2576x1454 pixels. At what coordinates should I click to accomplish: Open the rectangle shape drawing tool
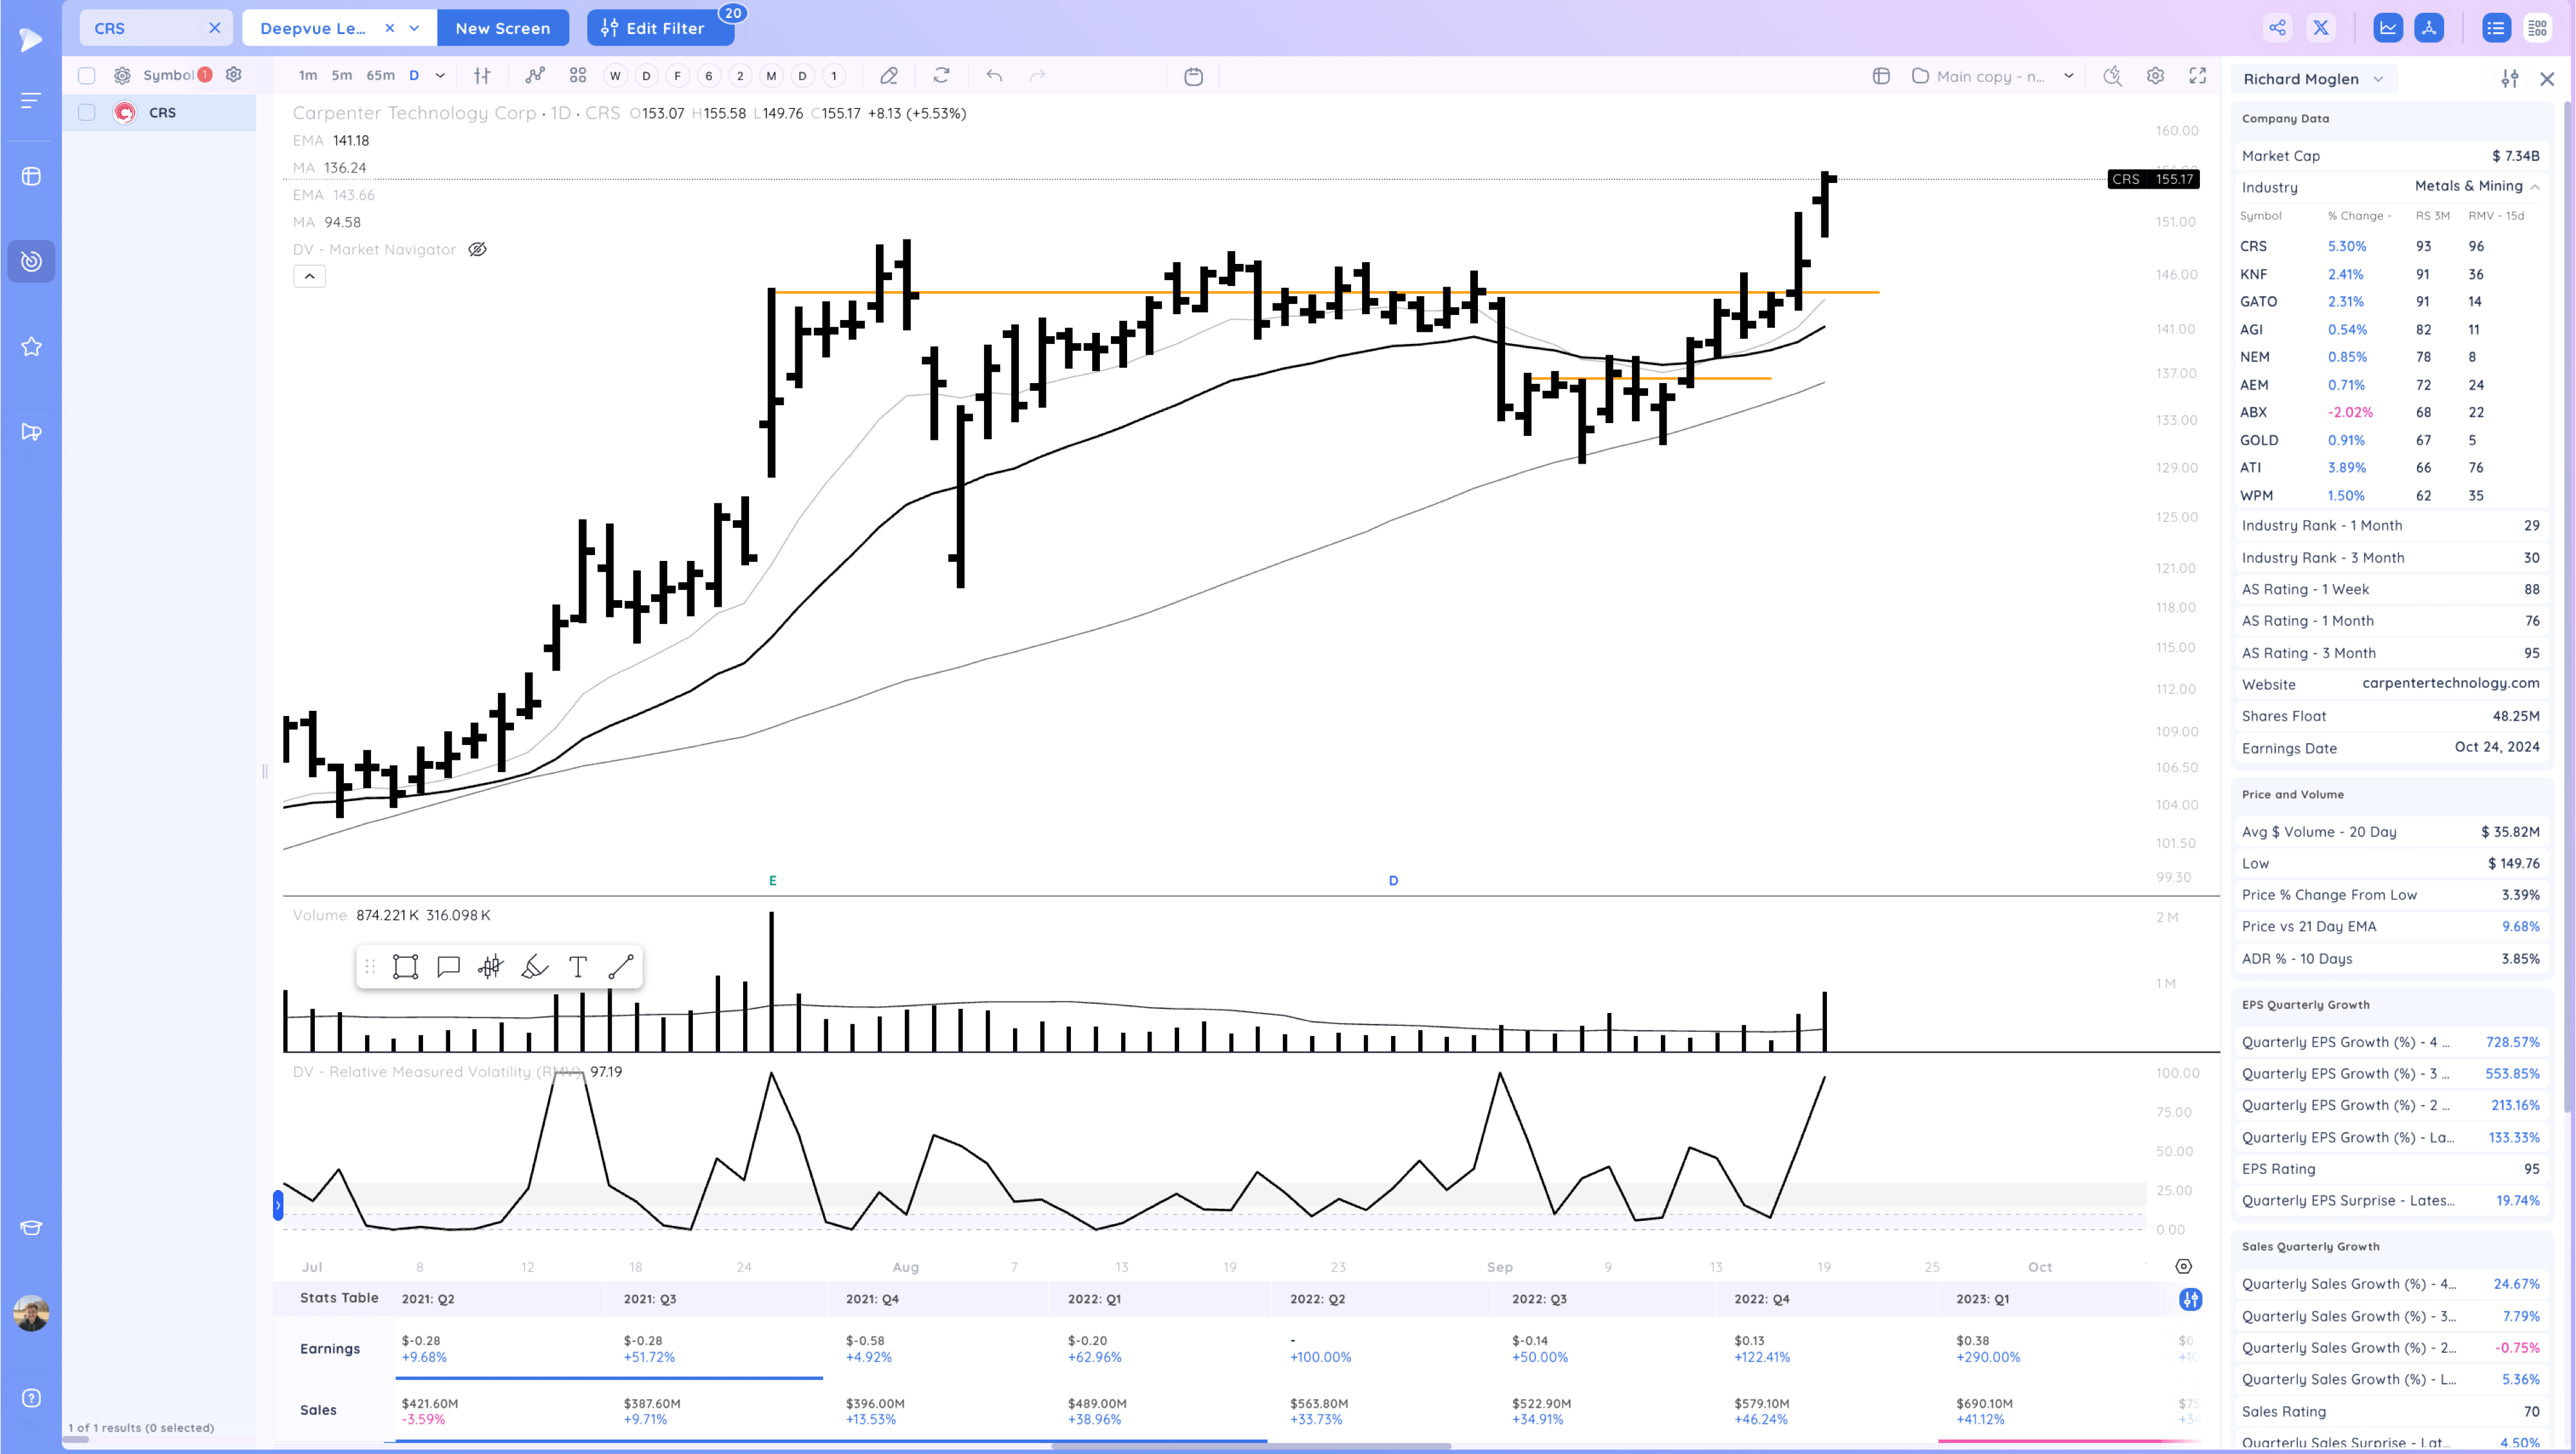(x=405, y=966)
